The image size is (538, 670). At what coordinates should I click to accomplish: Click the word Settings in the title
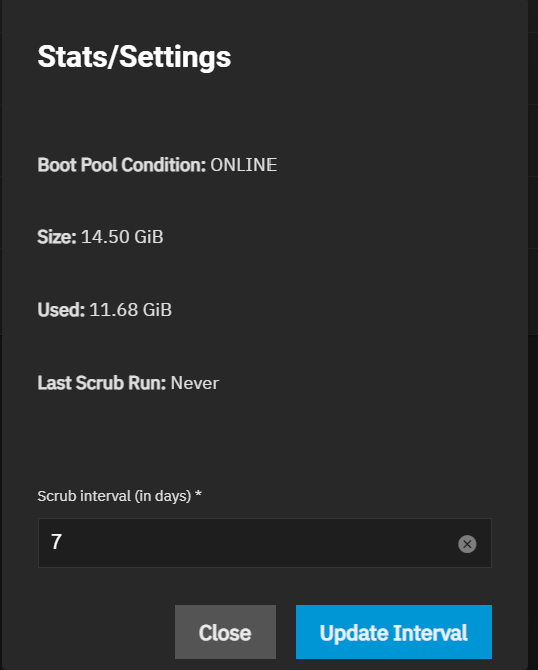pyautogui.click(x=175, y=56)
